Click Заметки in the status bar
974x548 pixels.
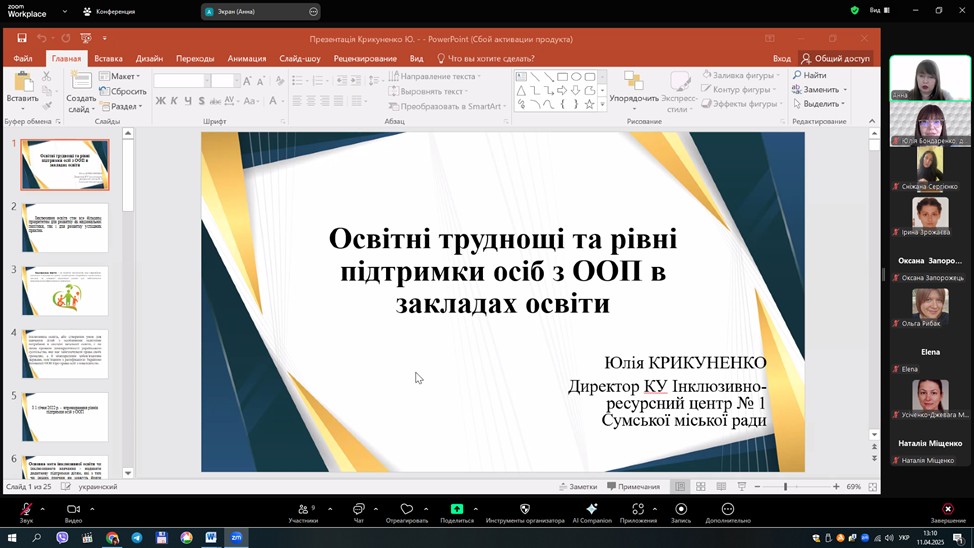tap(578, 487)
